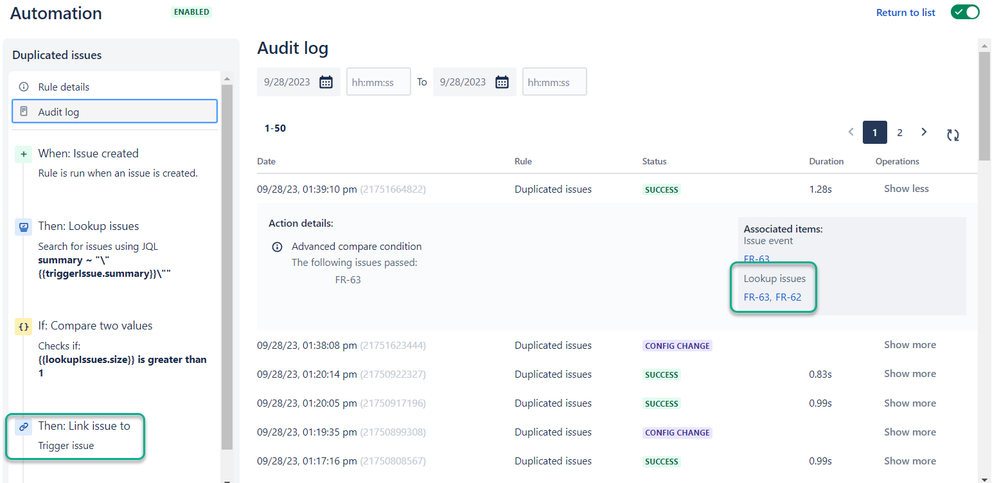Click the curly braces condition icon

coord(23,326)
